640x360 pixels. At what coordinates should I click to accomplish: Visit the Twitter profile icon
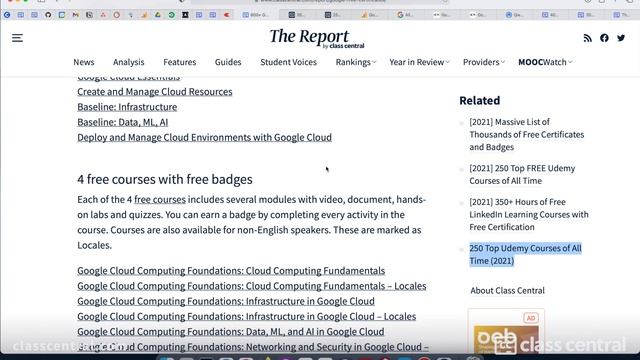point(621,38)
